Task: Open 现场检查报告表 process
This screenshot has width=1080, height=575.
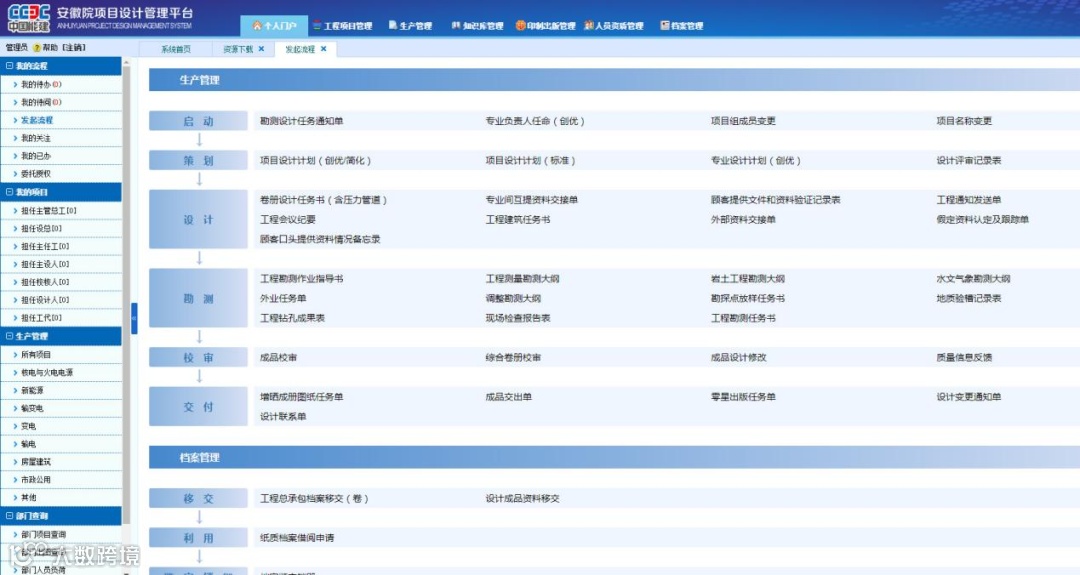Action: coord(518,318)
